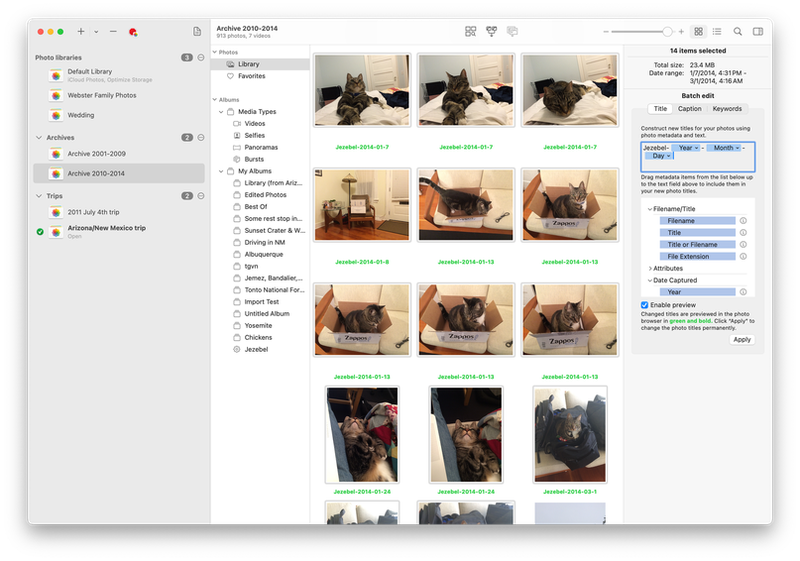Uncheck the Enable preview checkbox
Screen dimensions: 800x561
tap(645, 305)
